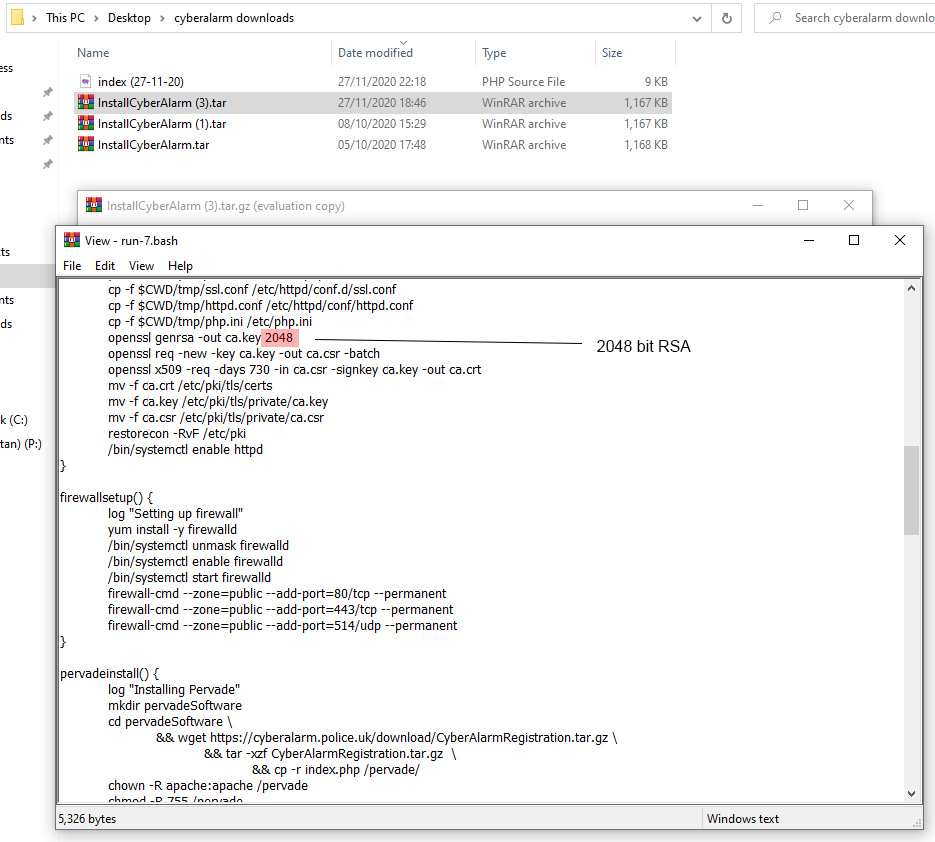935x842 pixels.
Task: Expand the address bar history dropdown
Action: [698, 18]
